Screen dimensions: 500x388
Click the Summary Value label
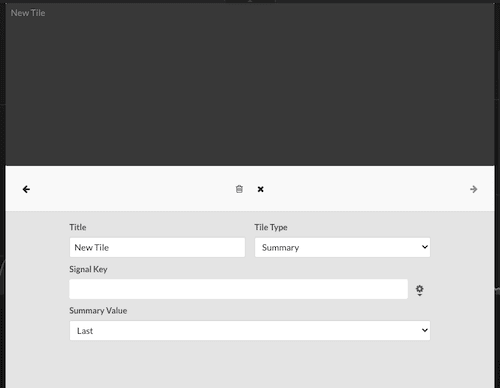pos(98,311)
